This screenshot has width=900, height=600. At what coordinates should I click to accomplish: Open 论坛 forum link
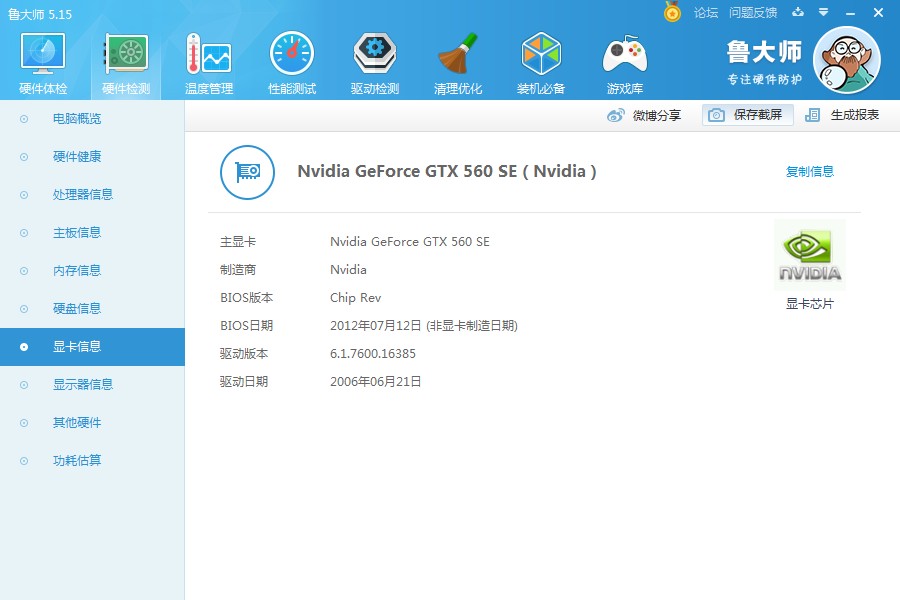pyautogui.click(x=706, y=13)
